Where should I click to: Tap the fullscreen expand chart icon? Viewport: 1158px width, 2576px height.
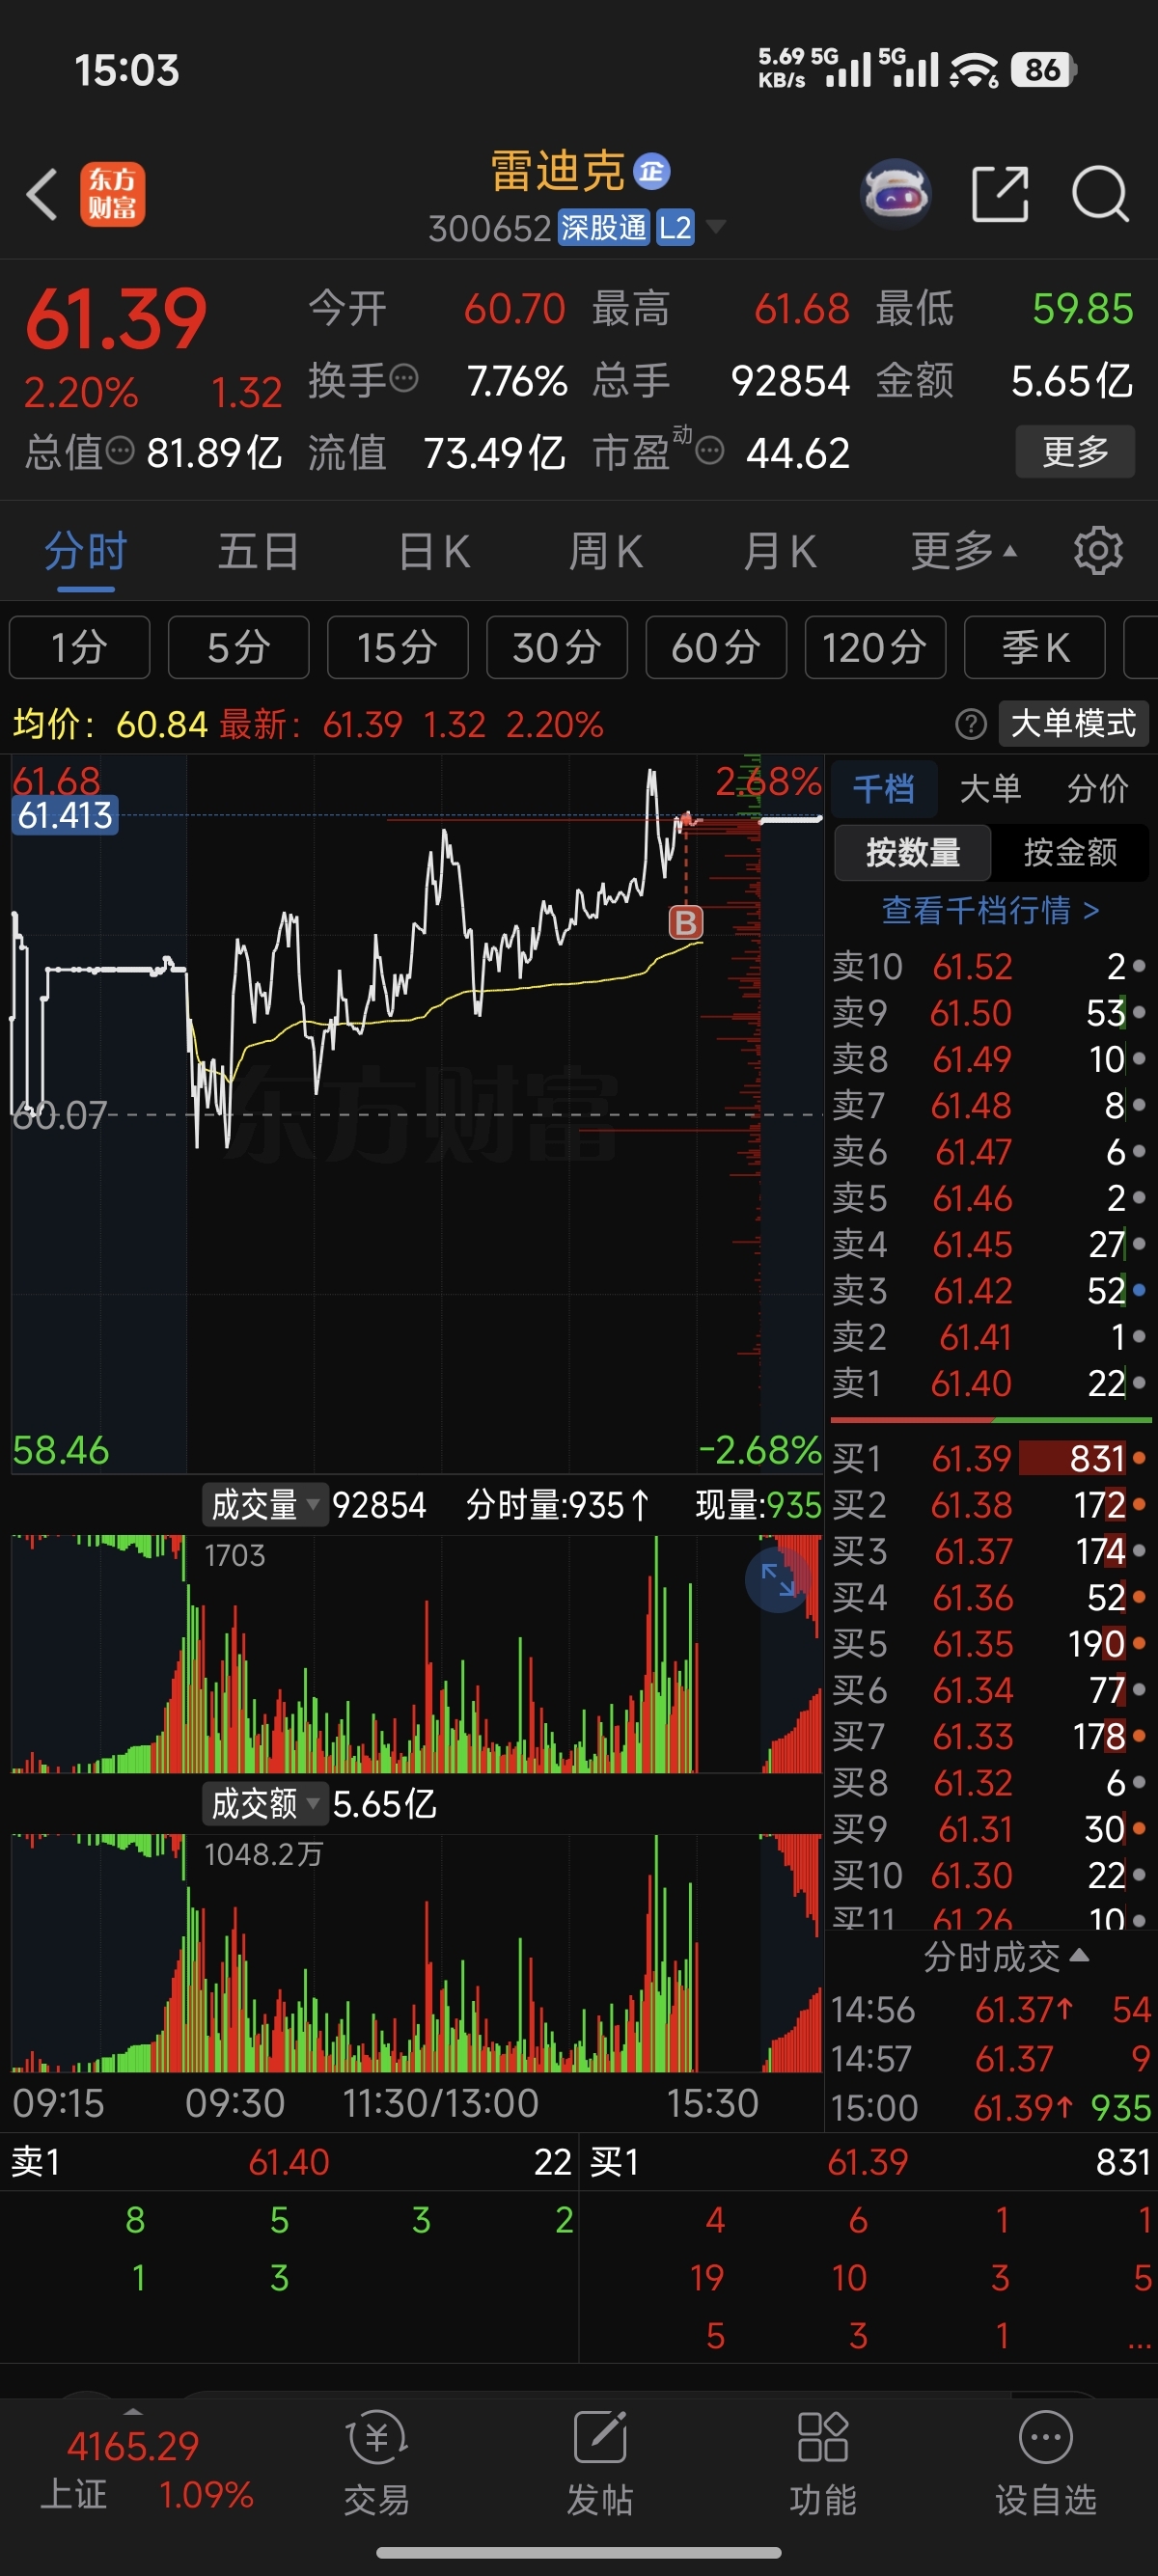pos(777,1579)
